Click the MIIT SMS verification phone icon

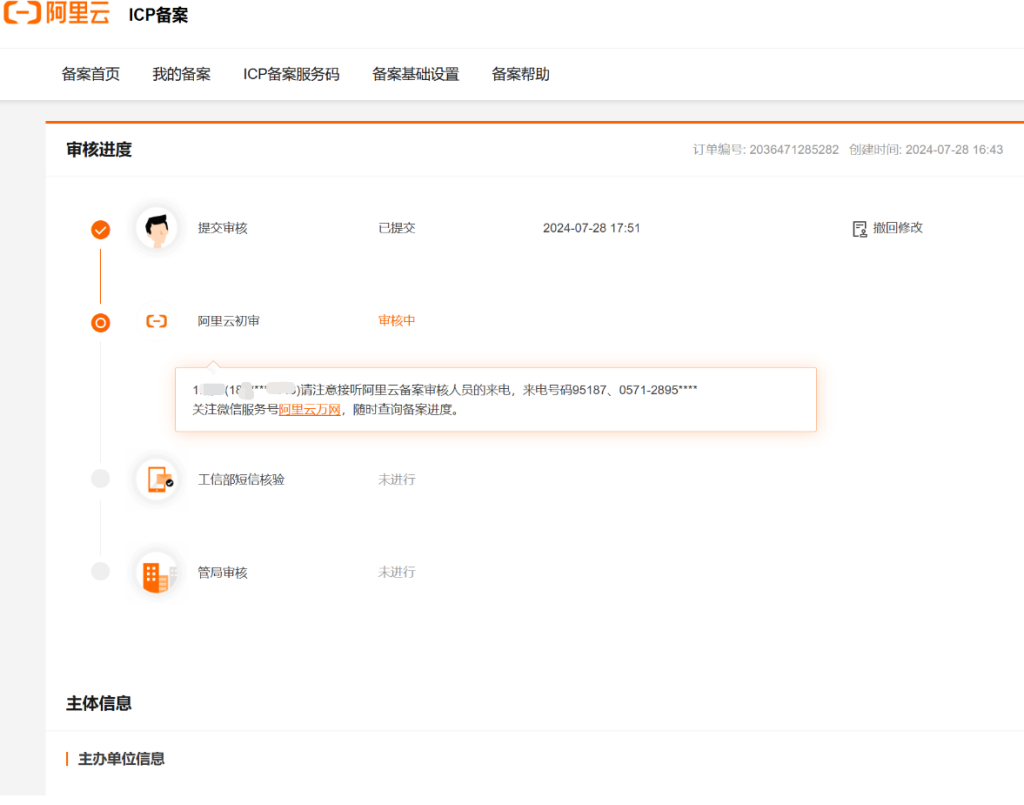(157, 480)
